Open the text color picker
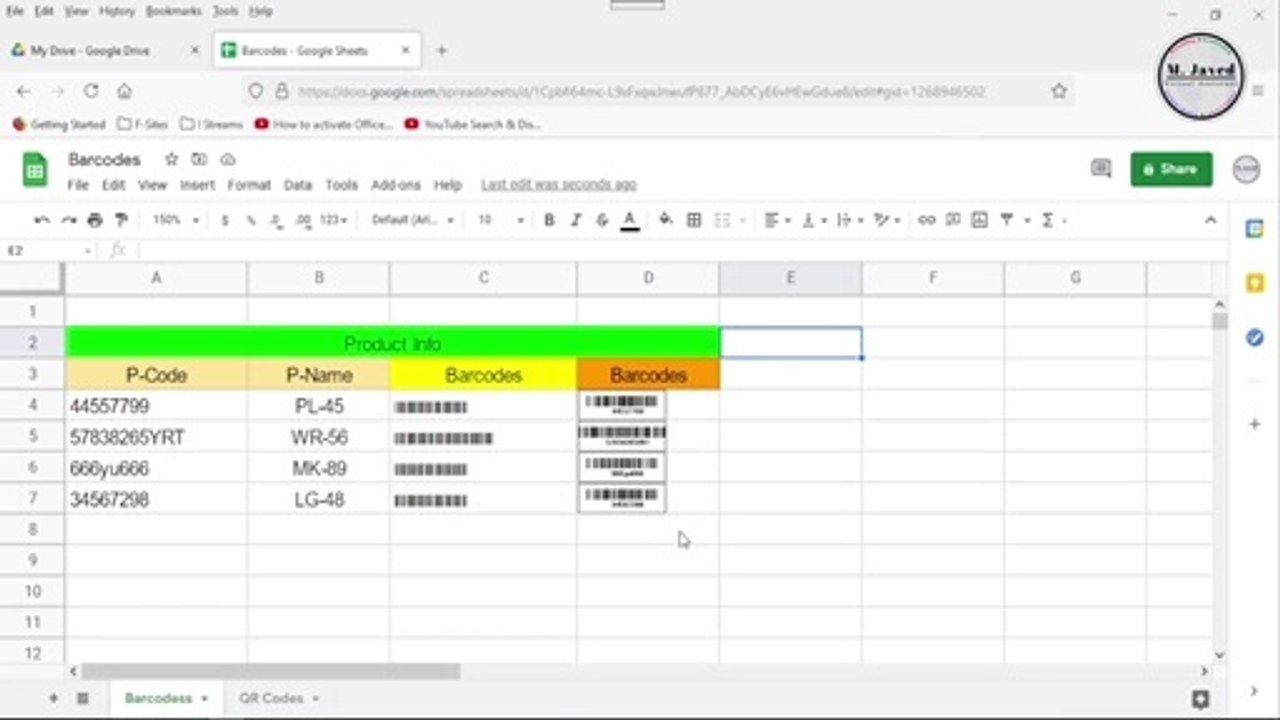 pyautogui.click(x=630, y=221)
